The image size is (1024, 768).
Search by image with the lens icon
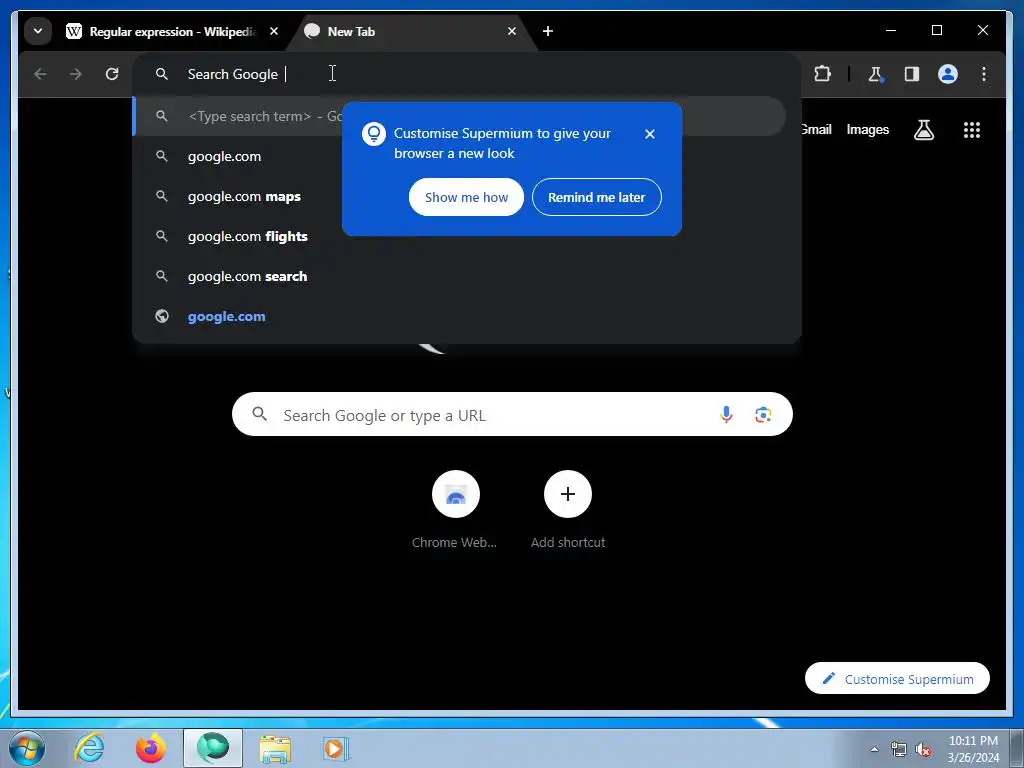(x=763, y=414)
